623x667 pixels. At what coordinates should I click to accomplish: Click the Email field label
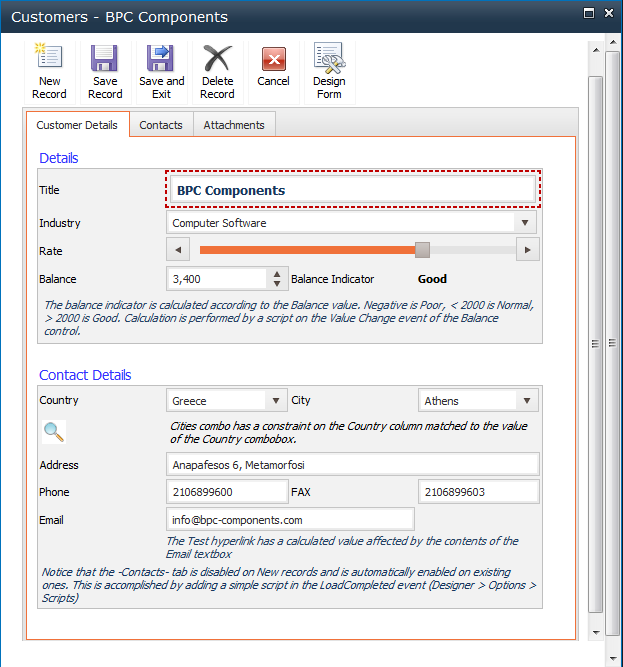click(51, 520)
